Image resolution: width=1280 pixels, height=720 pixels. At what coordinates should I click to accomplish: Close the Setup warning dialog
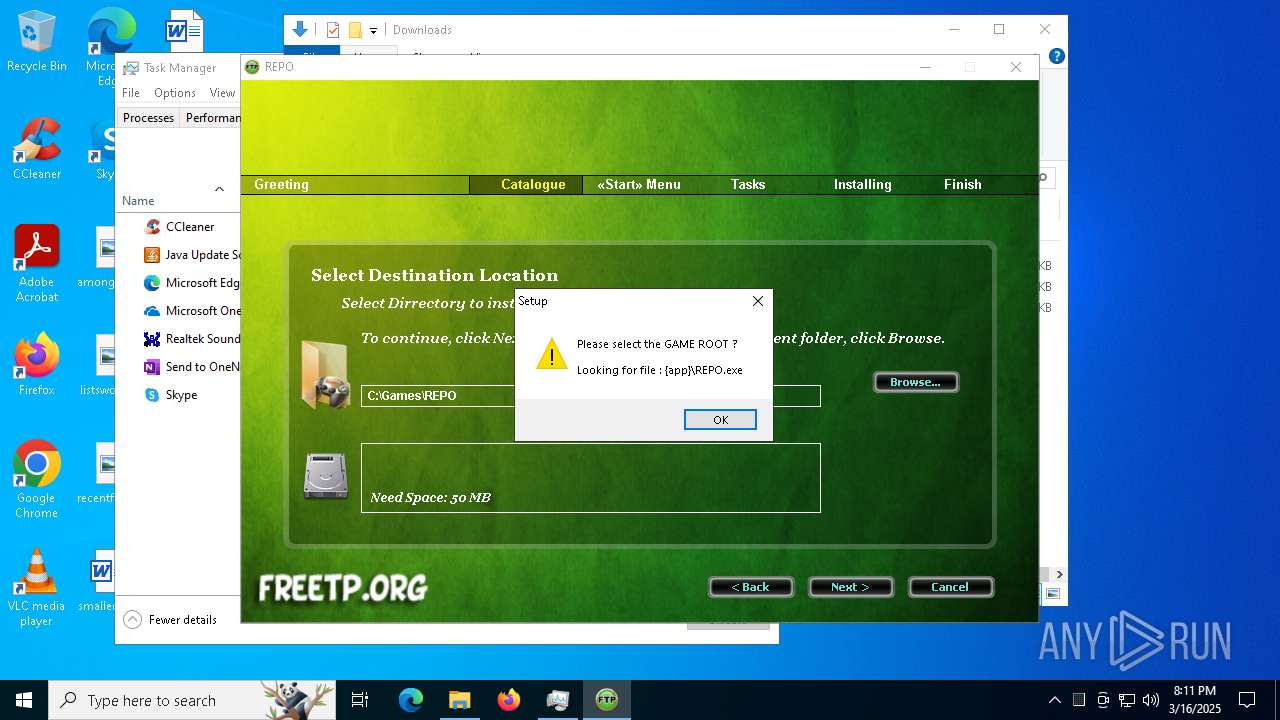pos(758,301)
